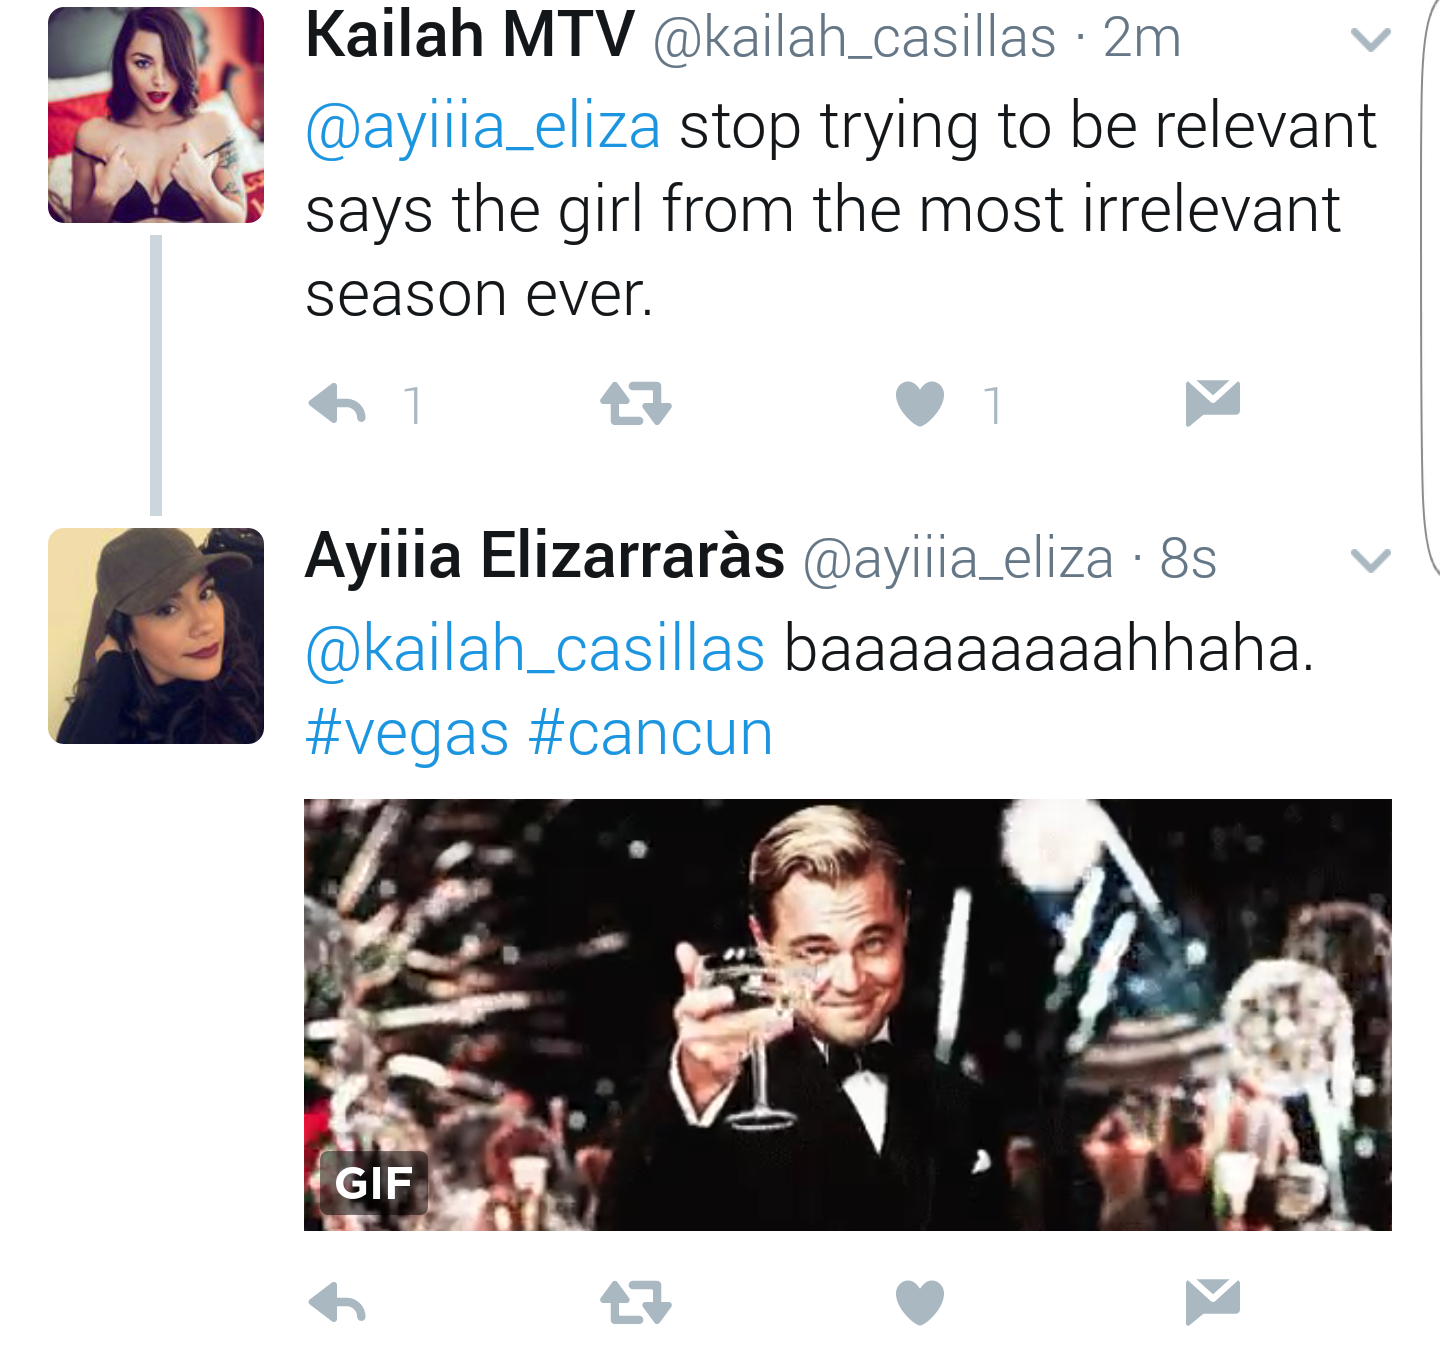Screen dimensions: 1440x1360
Task: Play the toasting GIF
Action: (x=848, y=1015)
